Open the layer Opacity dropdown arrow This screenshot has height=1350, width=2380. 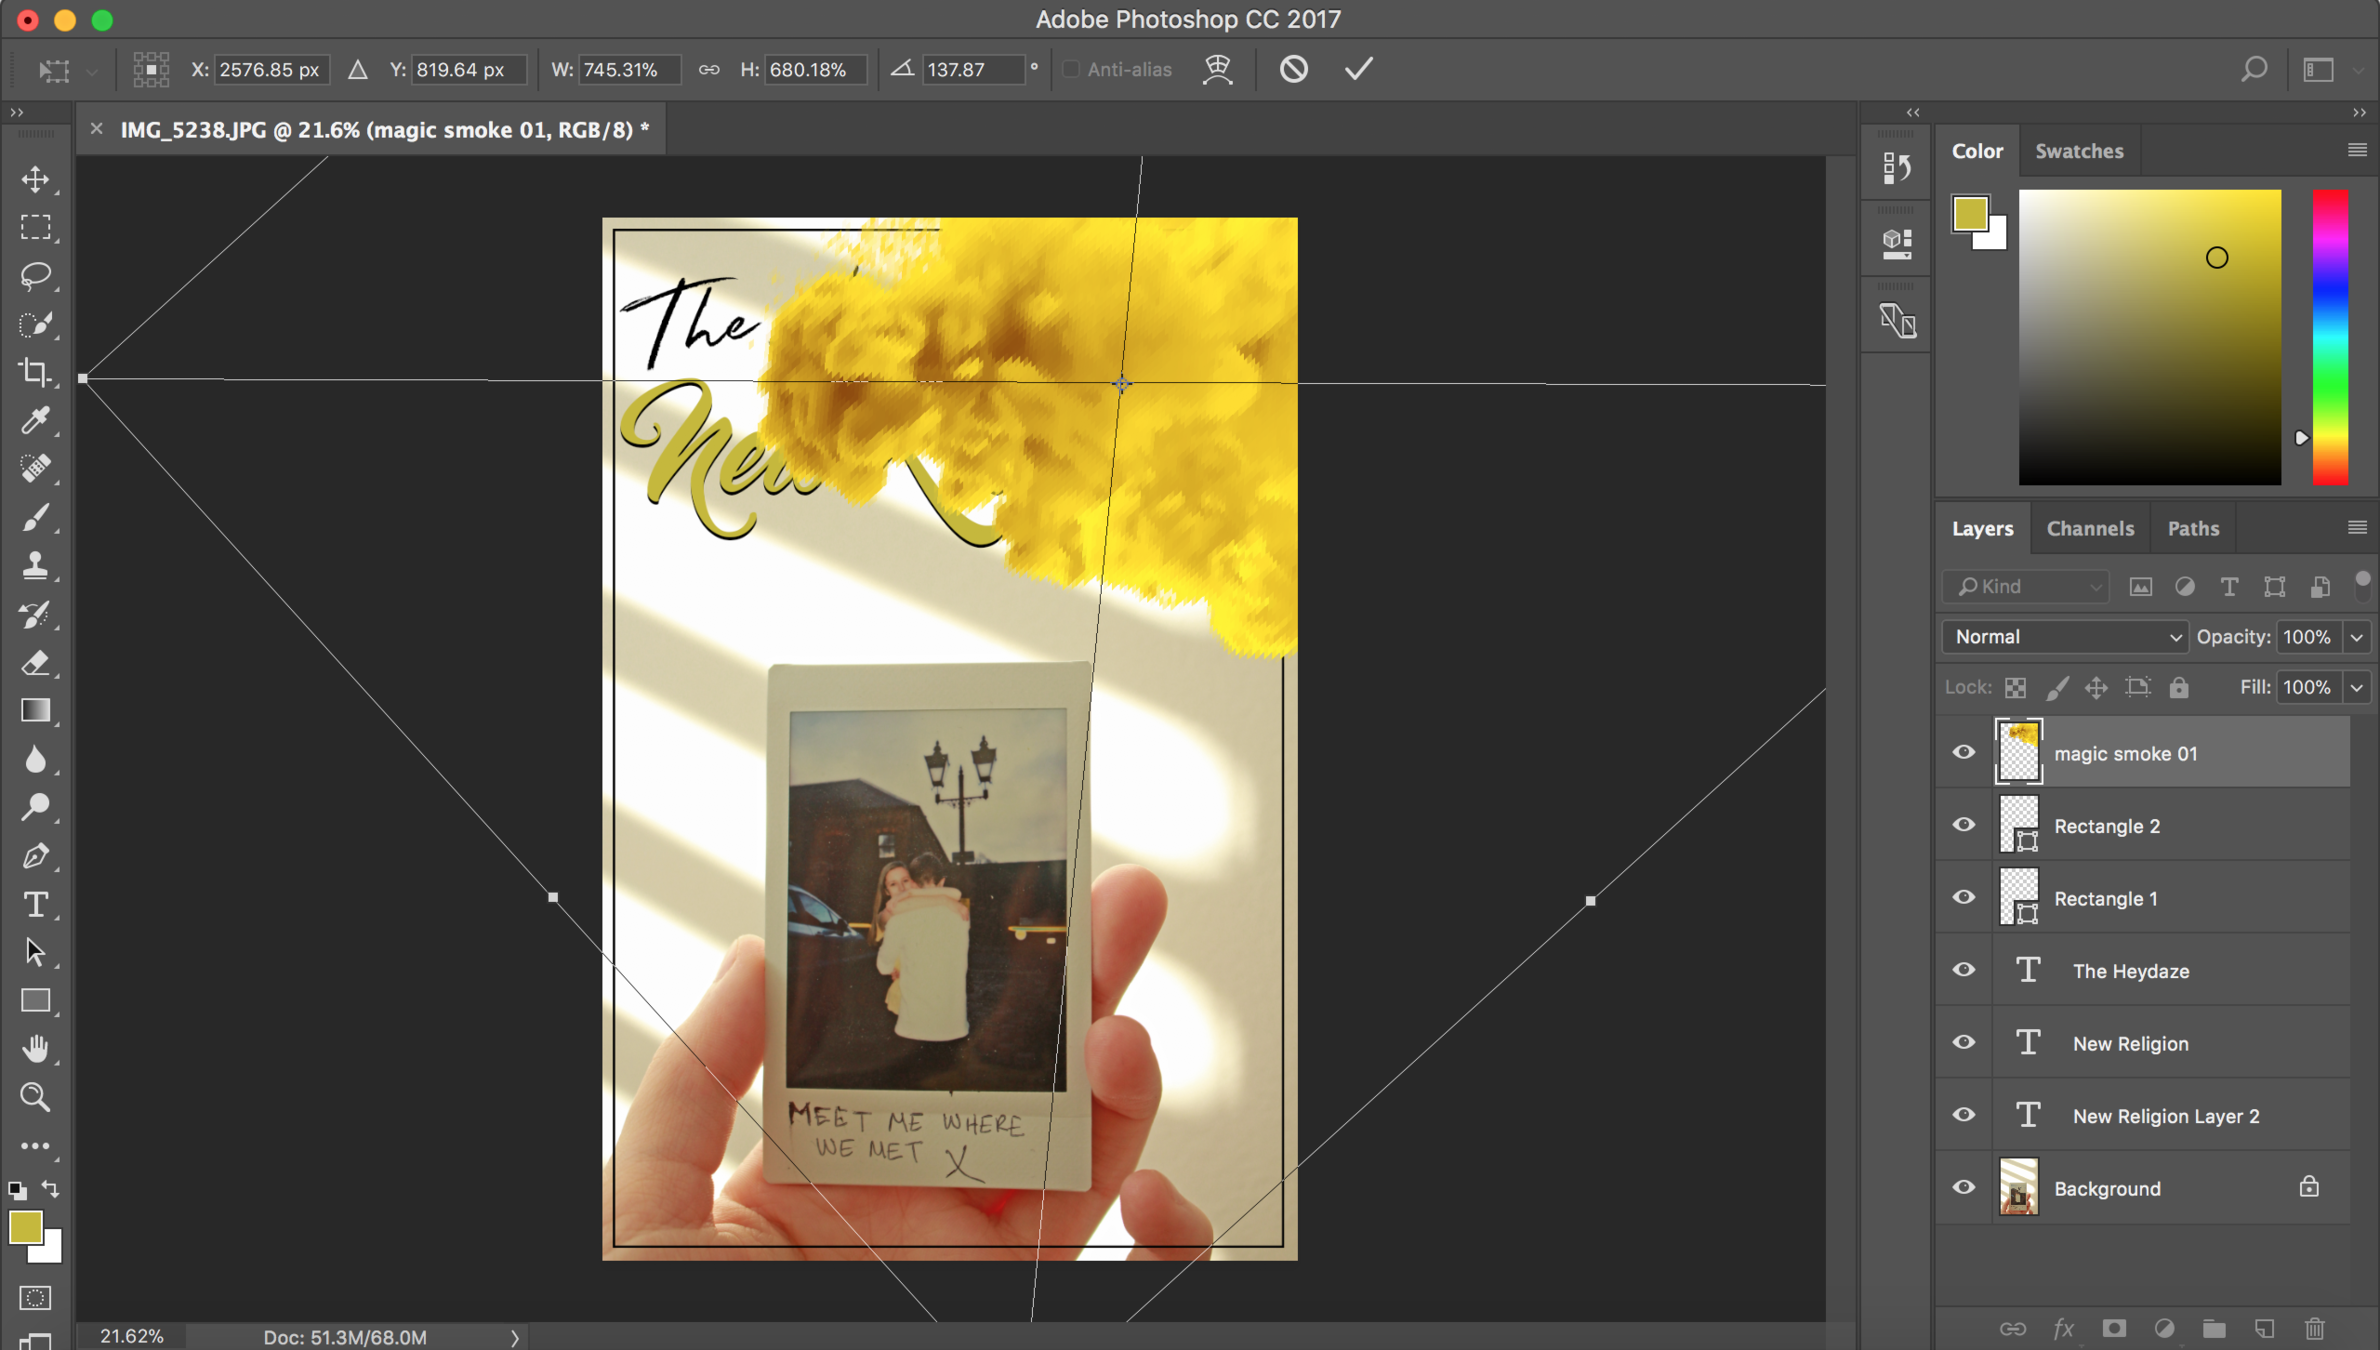(2357, 637)
